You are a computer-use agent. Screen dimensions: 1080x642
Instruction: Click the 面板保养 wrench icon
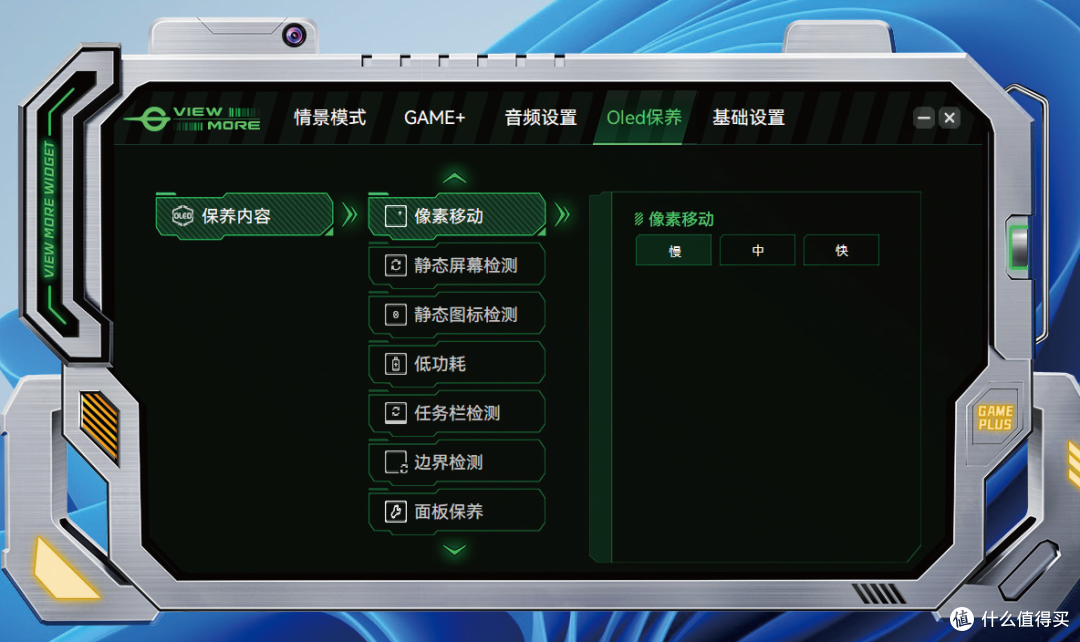pos(395,511)
